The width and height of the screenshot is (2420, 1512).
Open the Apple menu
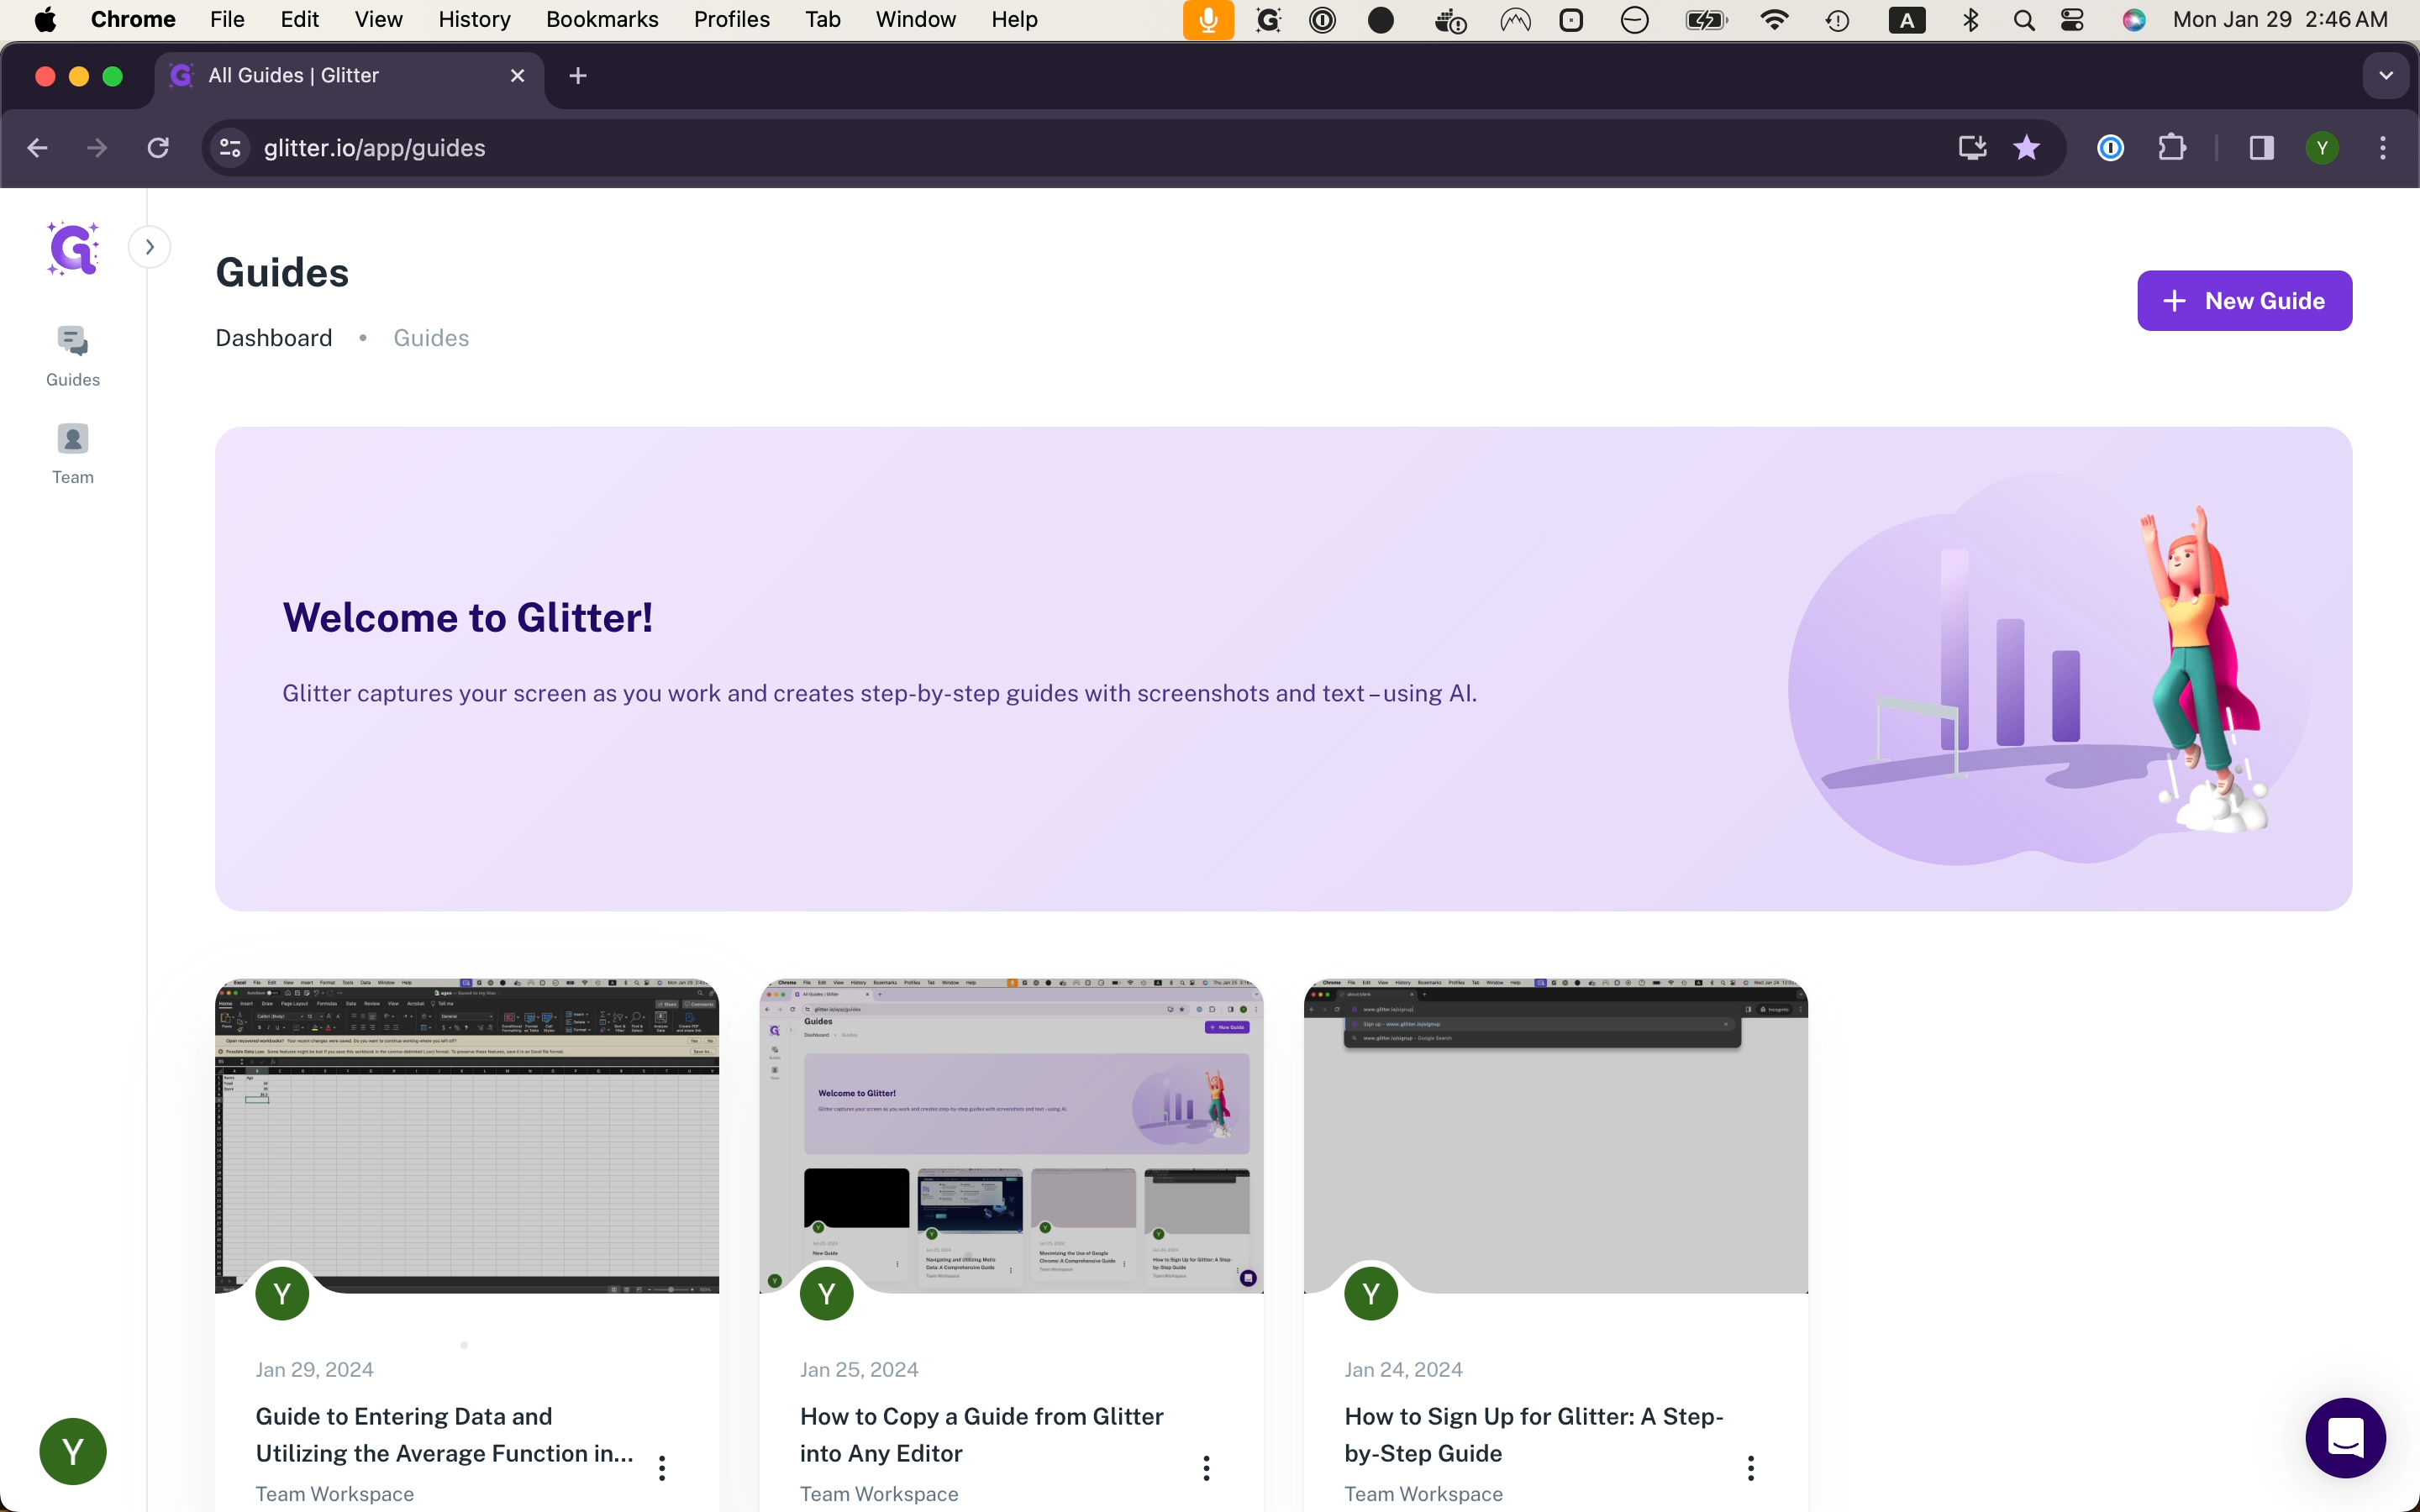pos(45,19)
